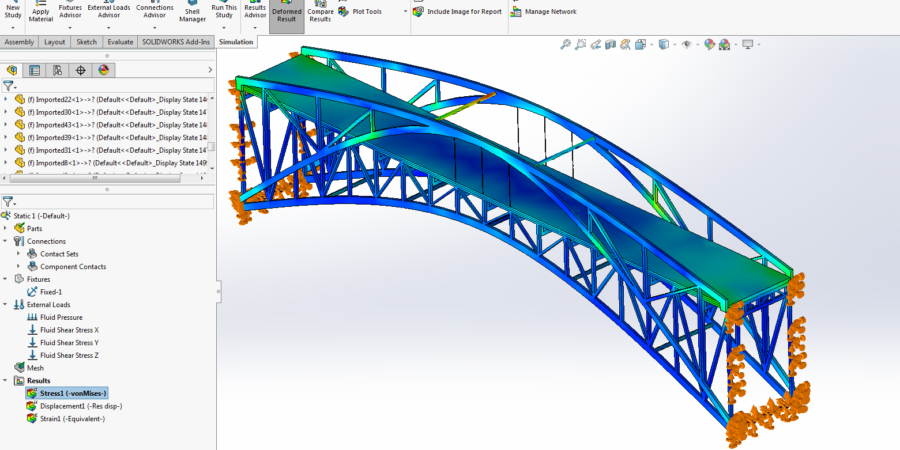
Task: Collapse the External Loads node
Action: click(x=7, y=304)
